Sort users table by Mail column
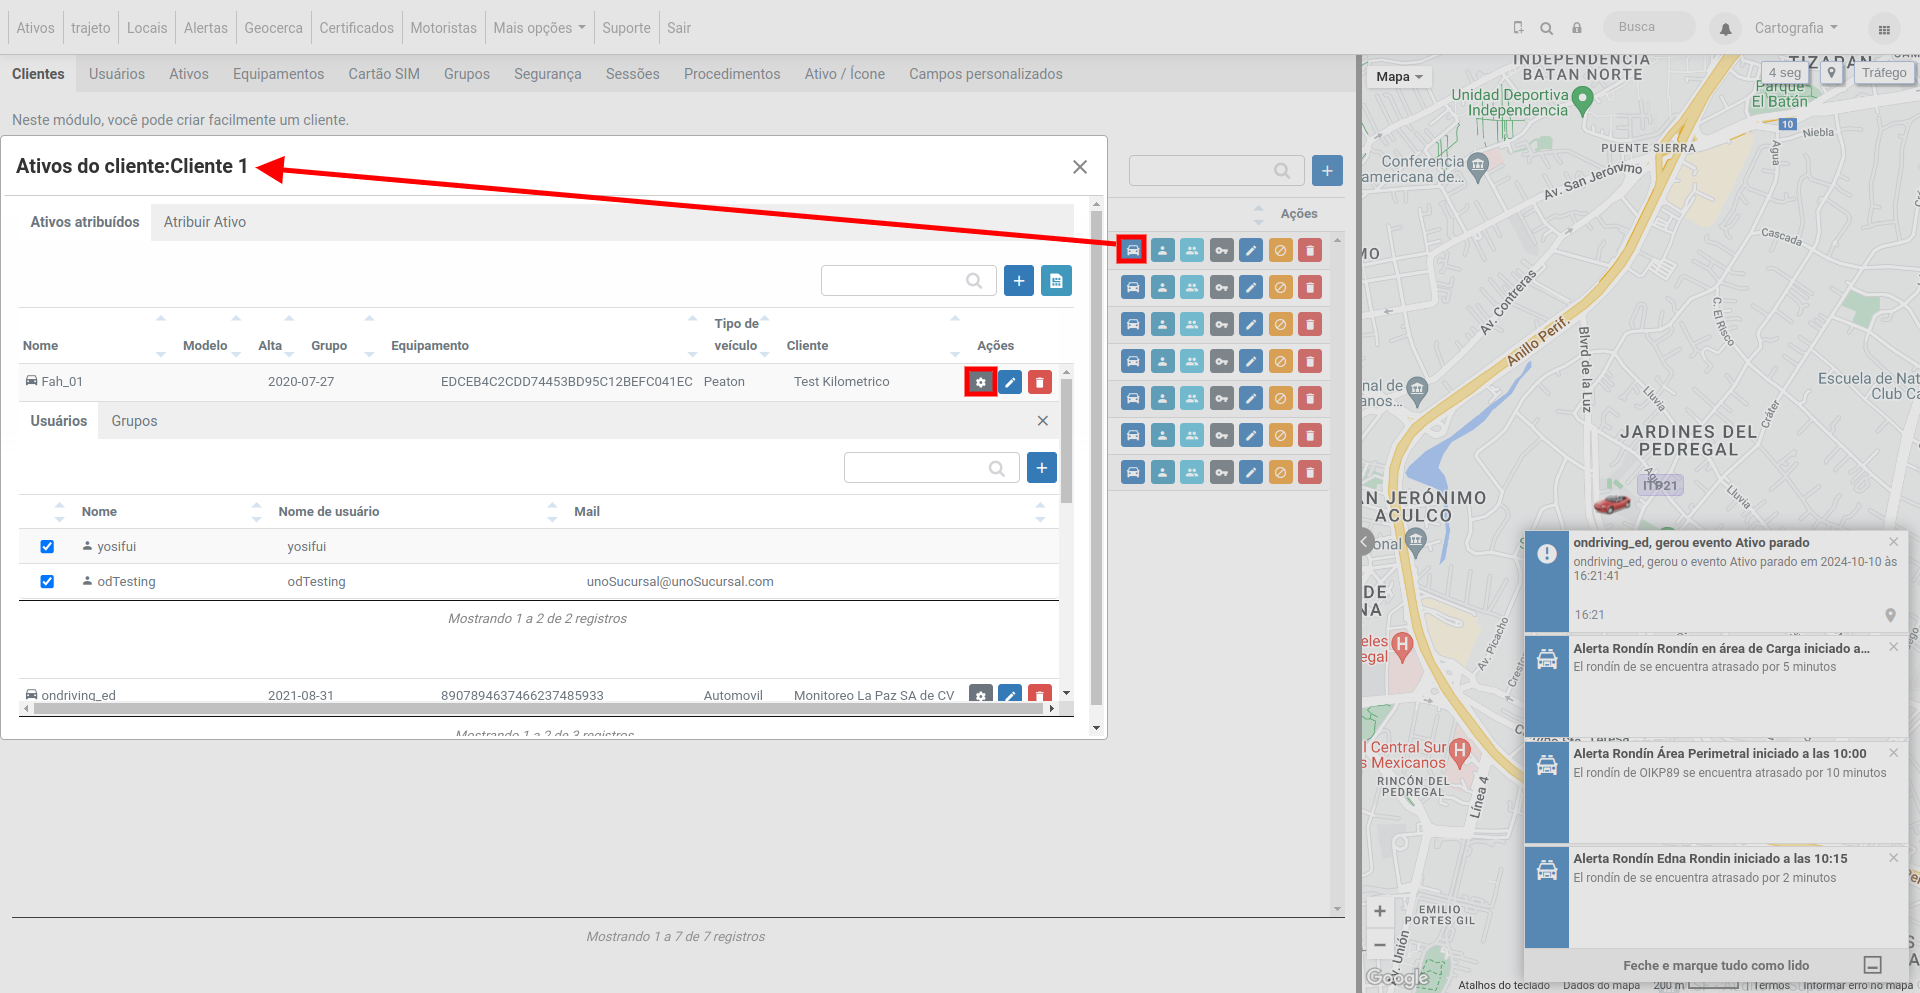The image size is (1920, 993). click(x=587, y=511)
